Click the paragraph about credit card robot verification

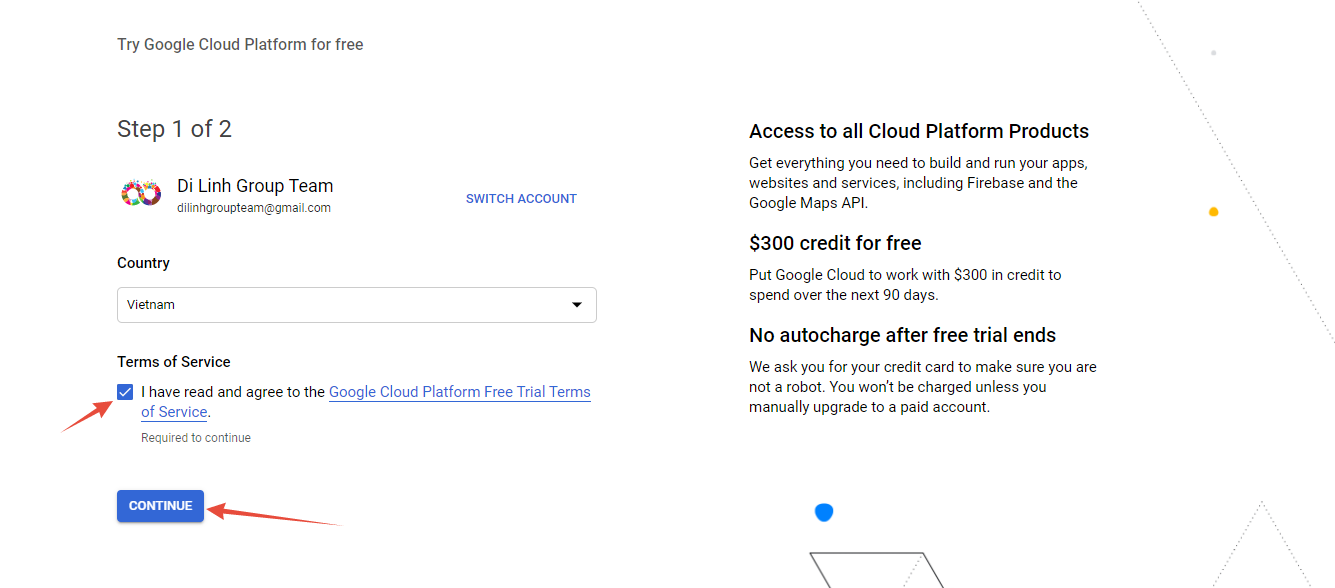(x=922, y=387)
